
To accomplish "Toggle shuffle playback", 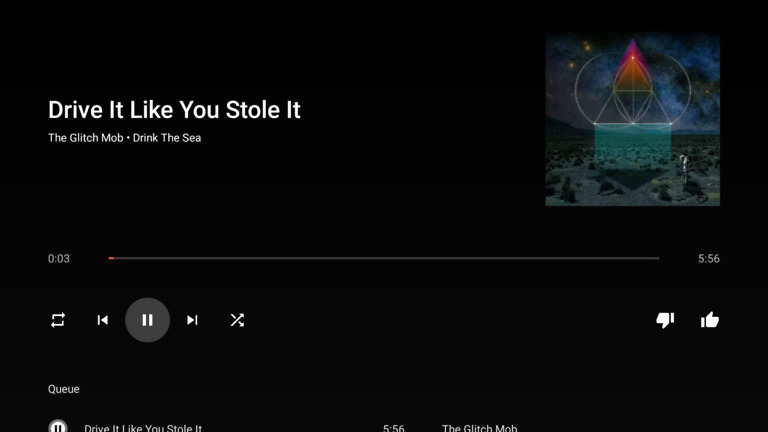I will pos(237,320).
